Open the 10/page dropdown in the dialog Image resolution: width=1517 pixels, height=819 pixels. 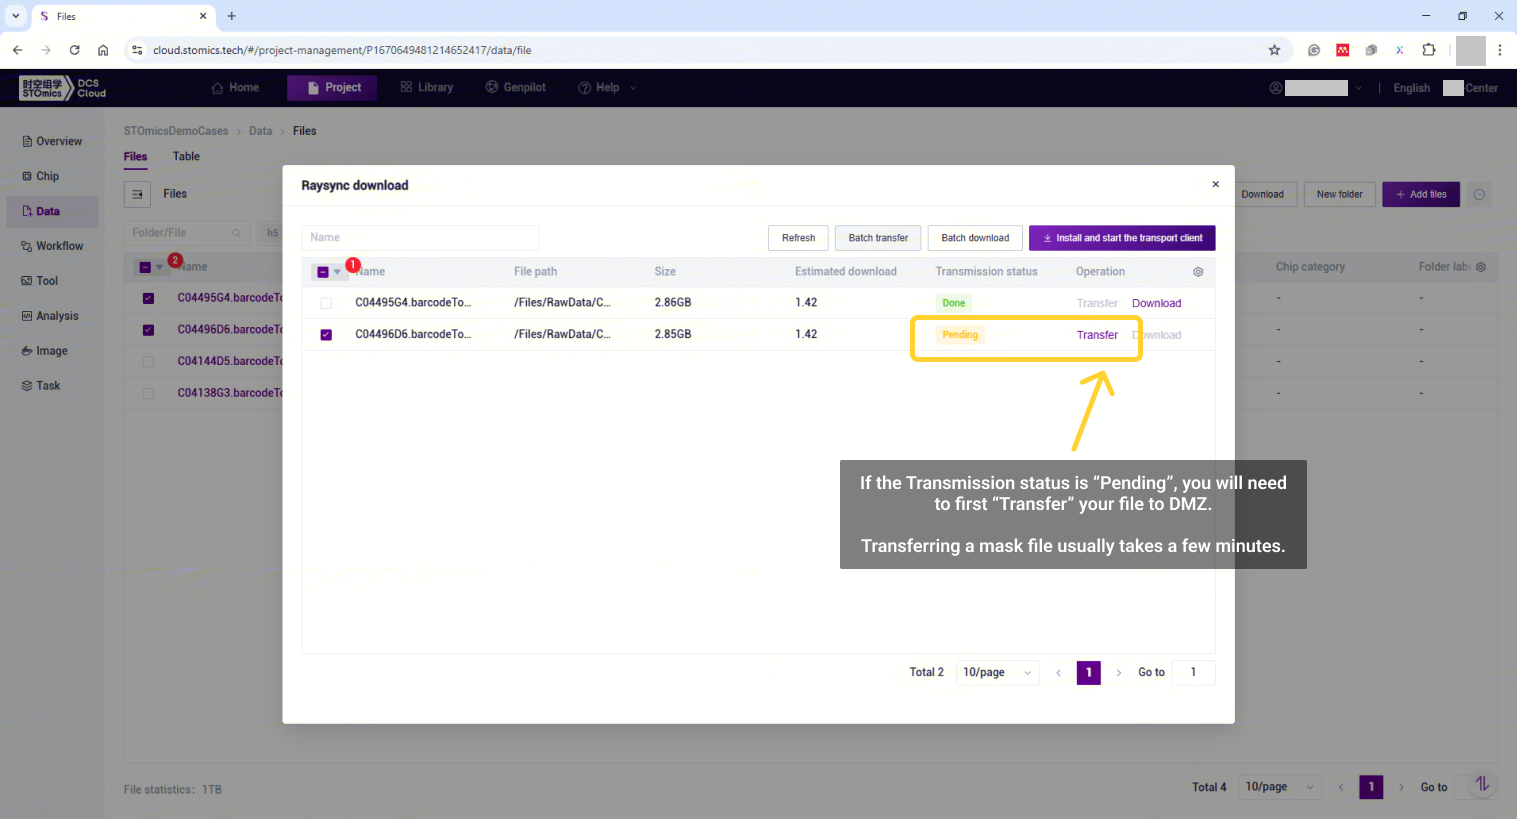tap(997, 673)
